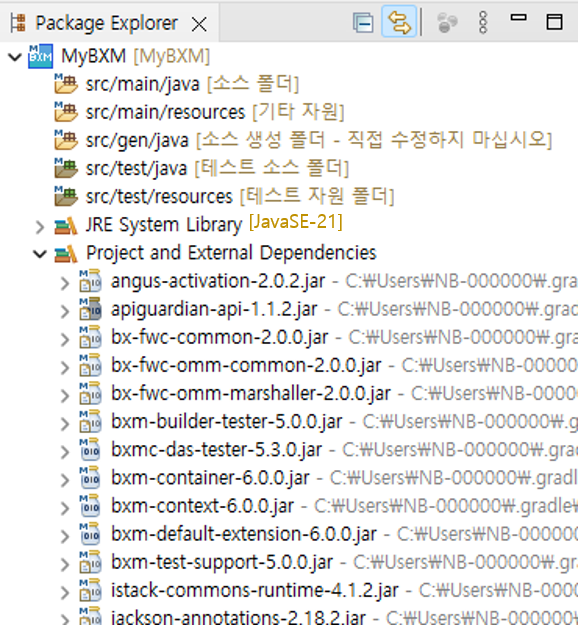
Task: Maximize the Package Explorer view
Action: [554, 22]
